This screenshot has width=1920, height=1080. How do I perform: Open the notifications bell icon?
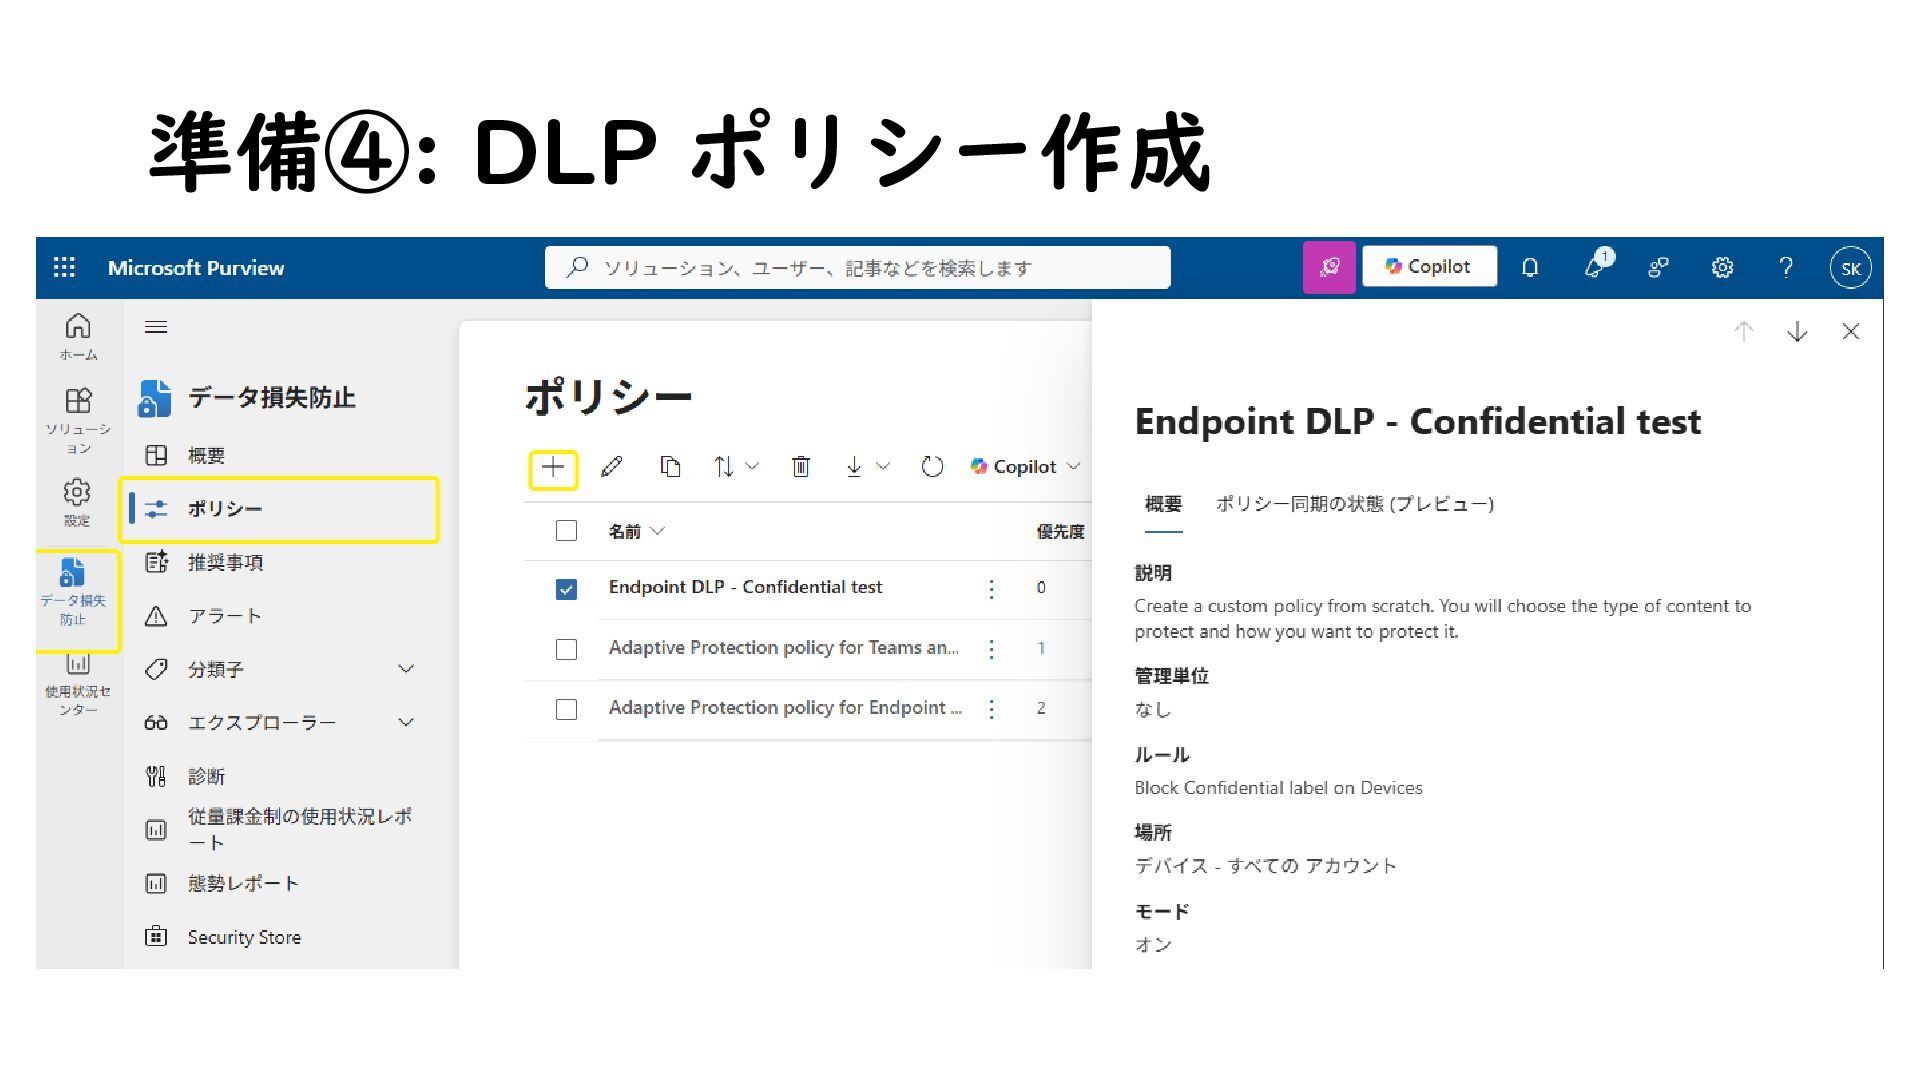click(1530, 267)
